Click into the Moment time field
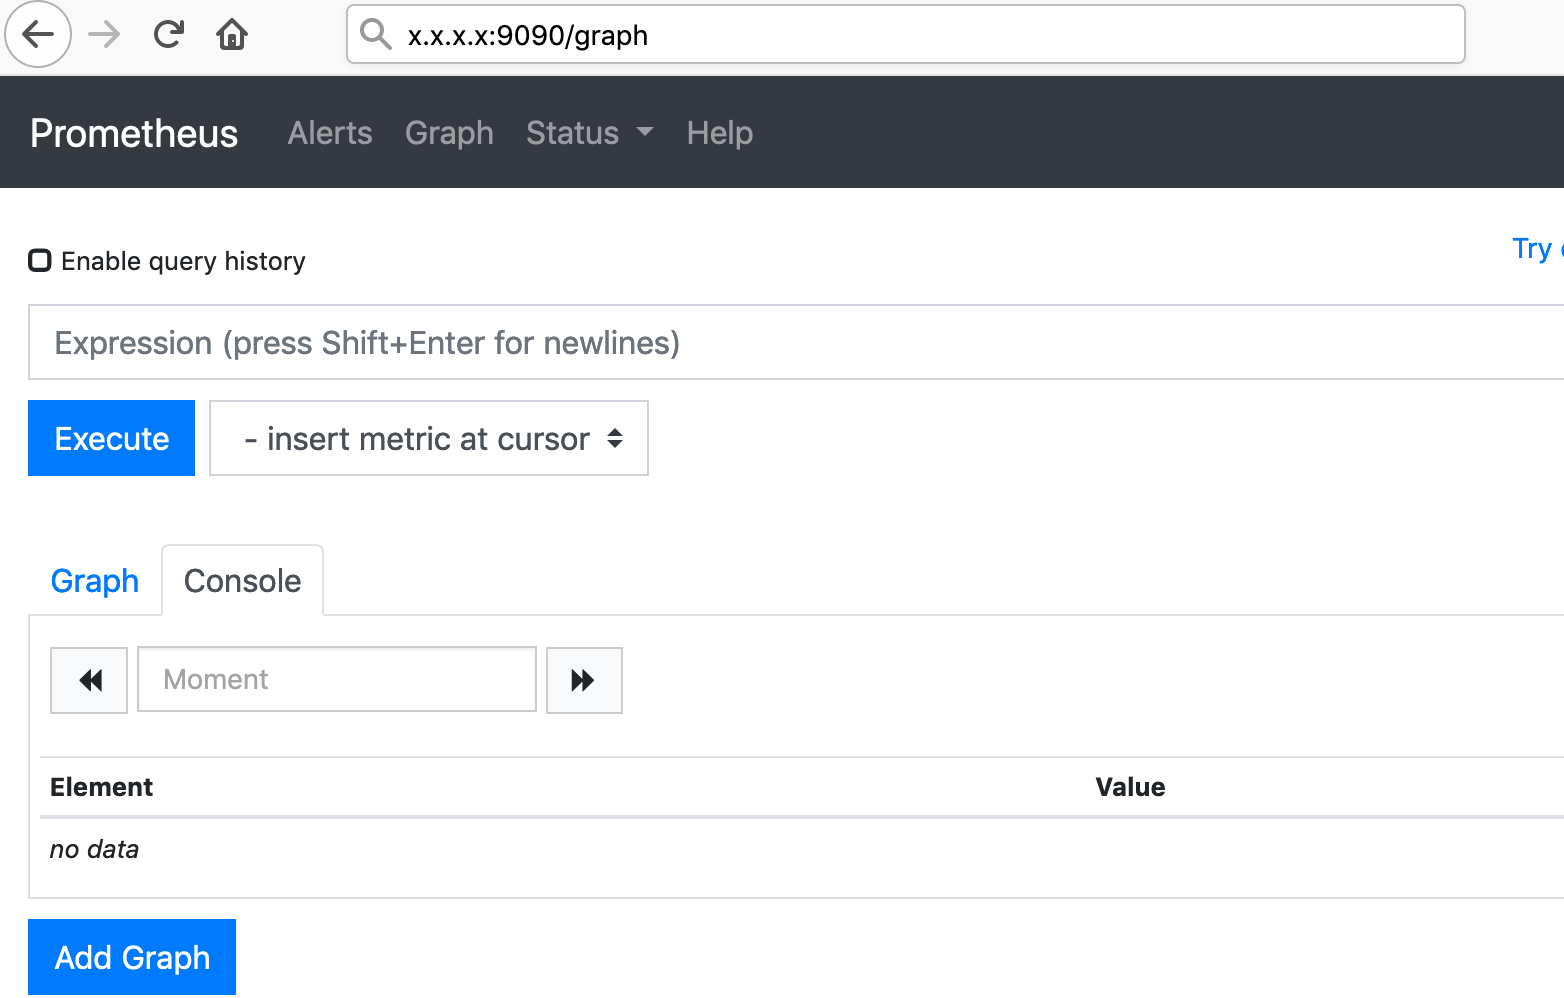Image resolution: width=1564 pixels, height=998 pixels. (336, 680)
